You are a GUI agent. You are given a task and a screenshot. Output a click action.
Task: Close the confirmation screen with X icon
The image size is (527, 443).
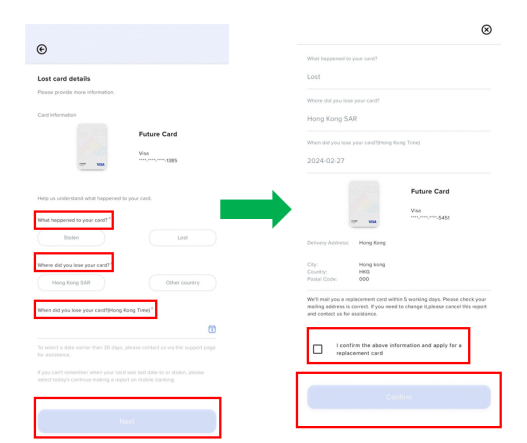point(486,30)
